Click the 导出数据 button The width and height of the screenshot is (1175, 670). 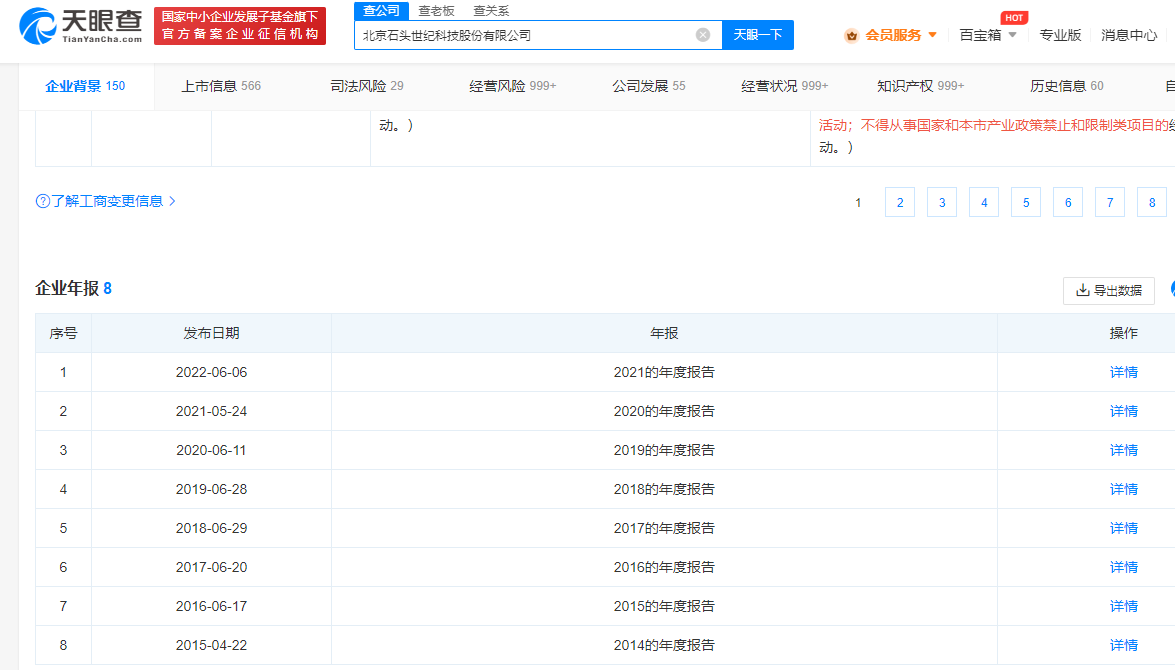point(1108,290)
